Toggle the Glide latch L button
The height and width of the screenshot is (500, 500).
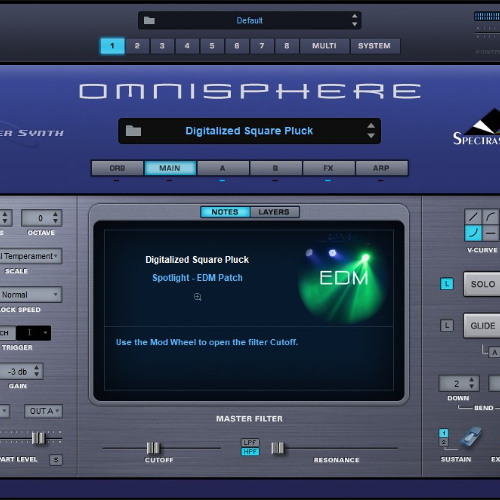coord(447,326)
